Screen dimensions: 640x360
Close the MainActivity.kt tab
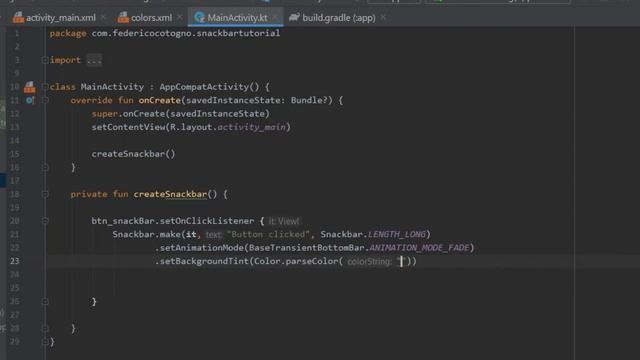coord(276,18)
